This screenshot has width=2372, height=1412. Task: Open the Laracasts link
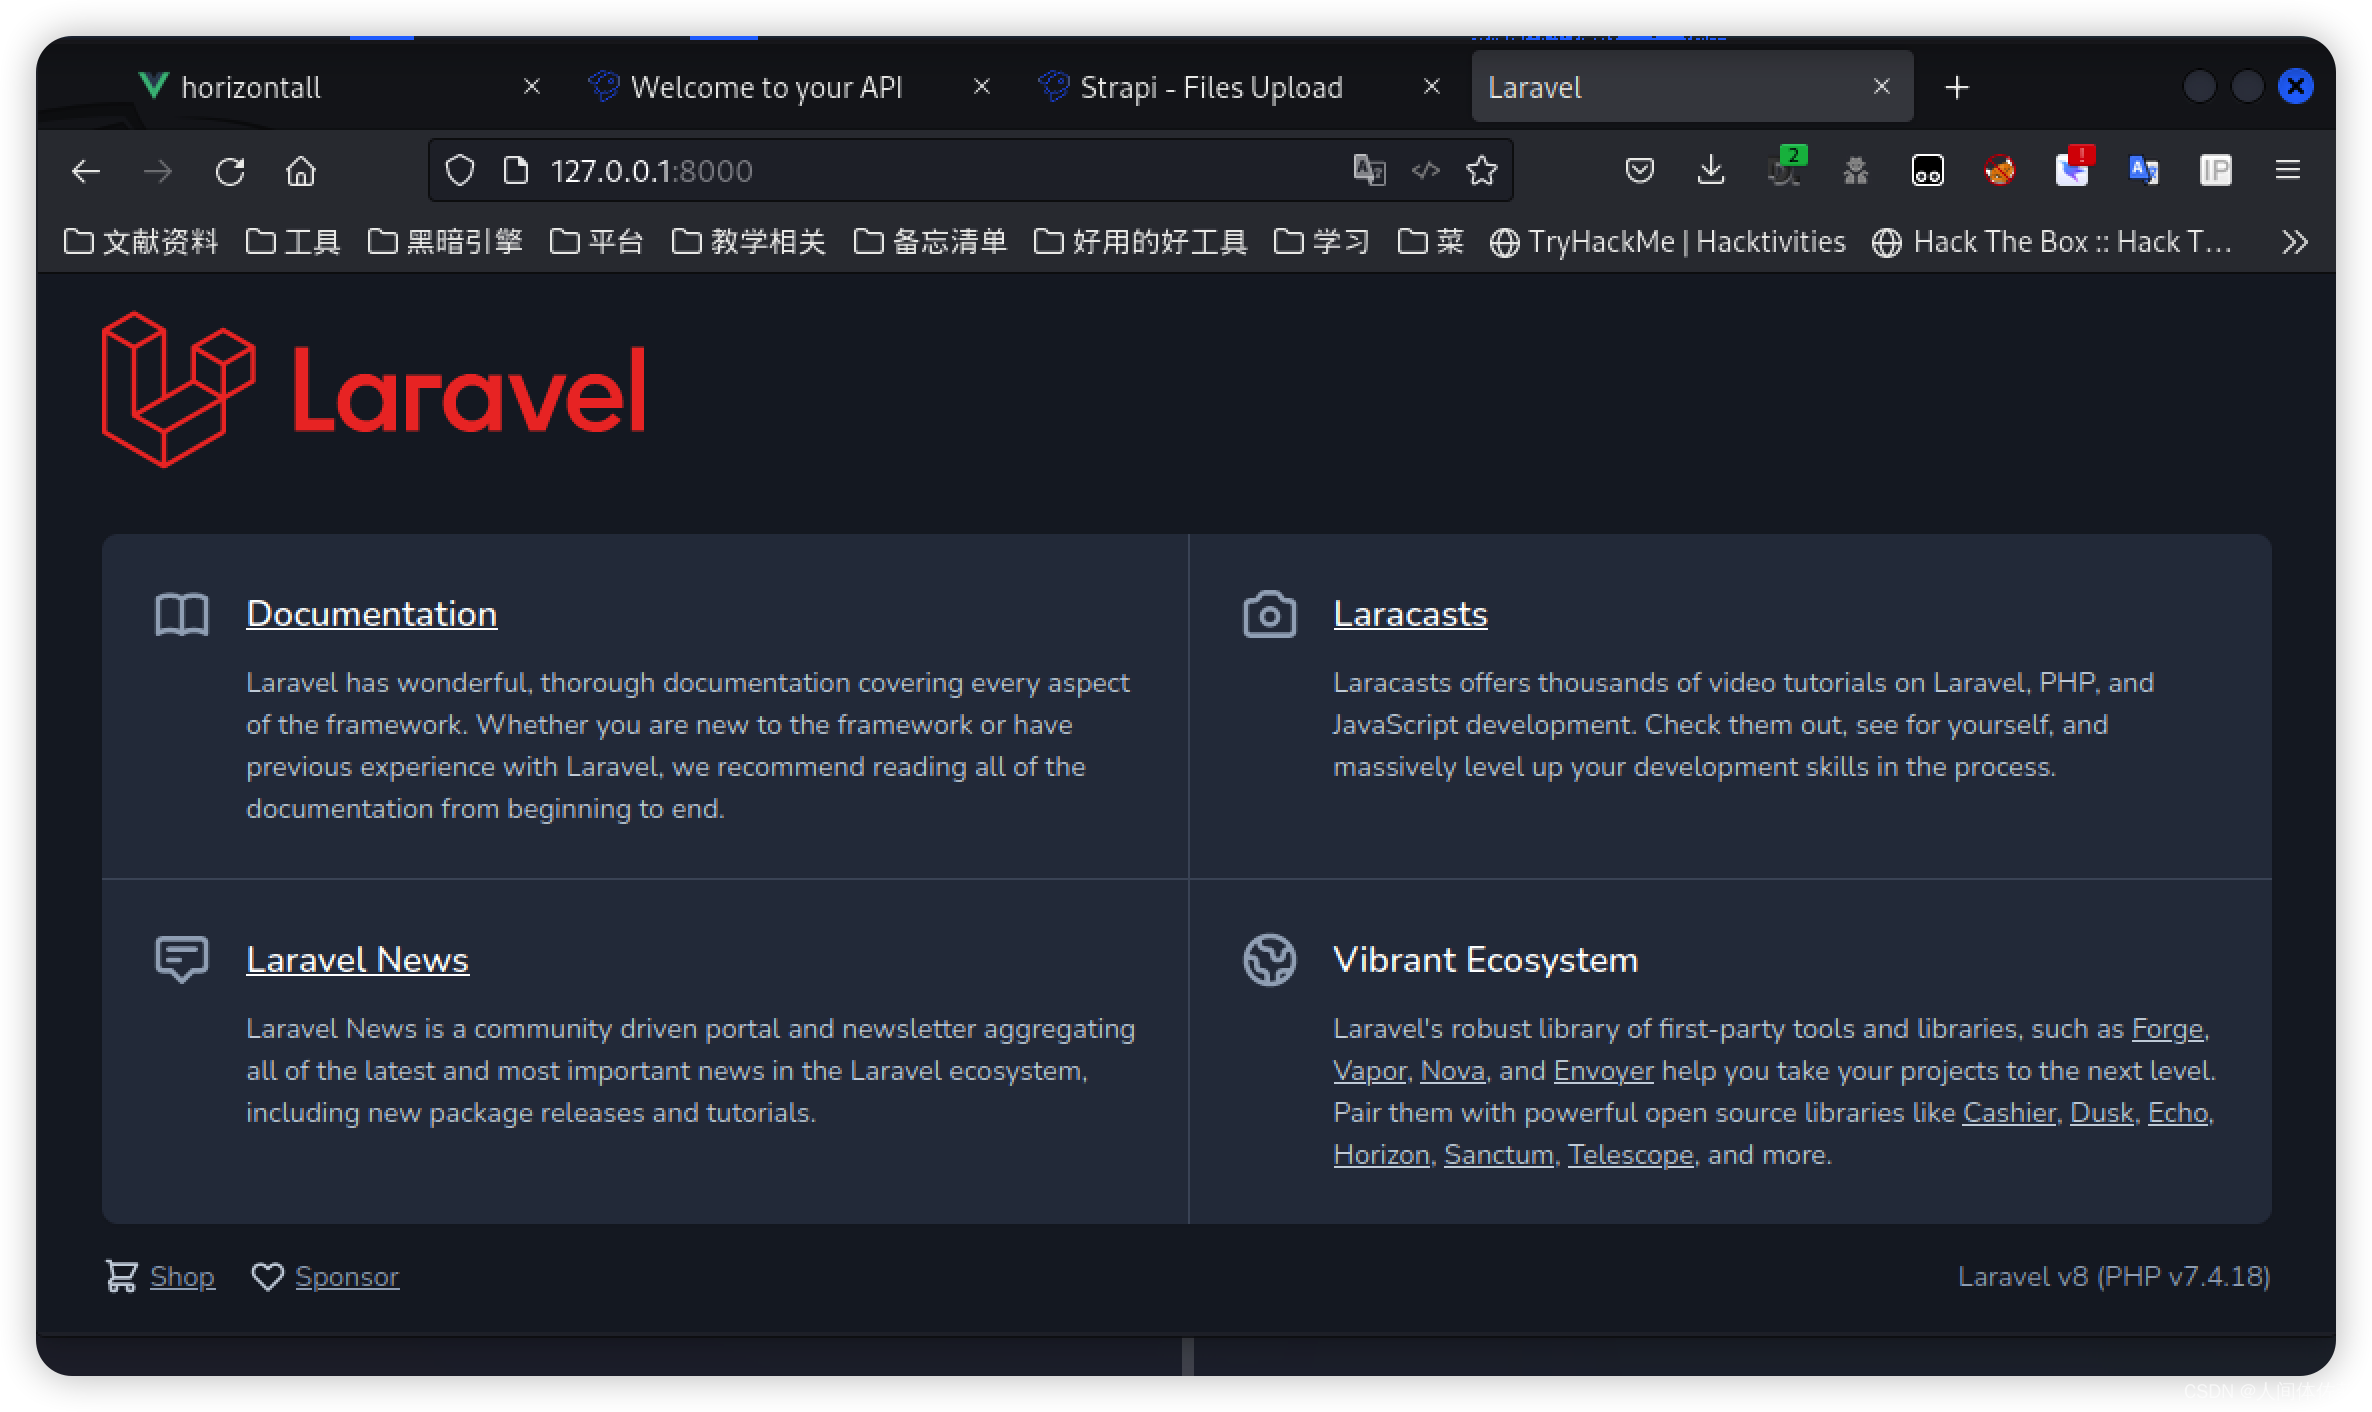[1410, 614]
